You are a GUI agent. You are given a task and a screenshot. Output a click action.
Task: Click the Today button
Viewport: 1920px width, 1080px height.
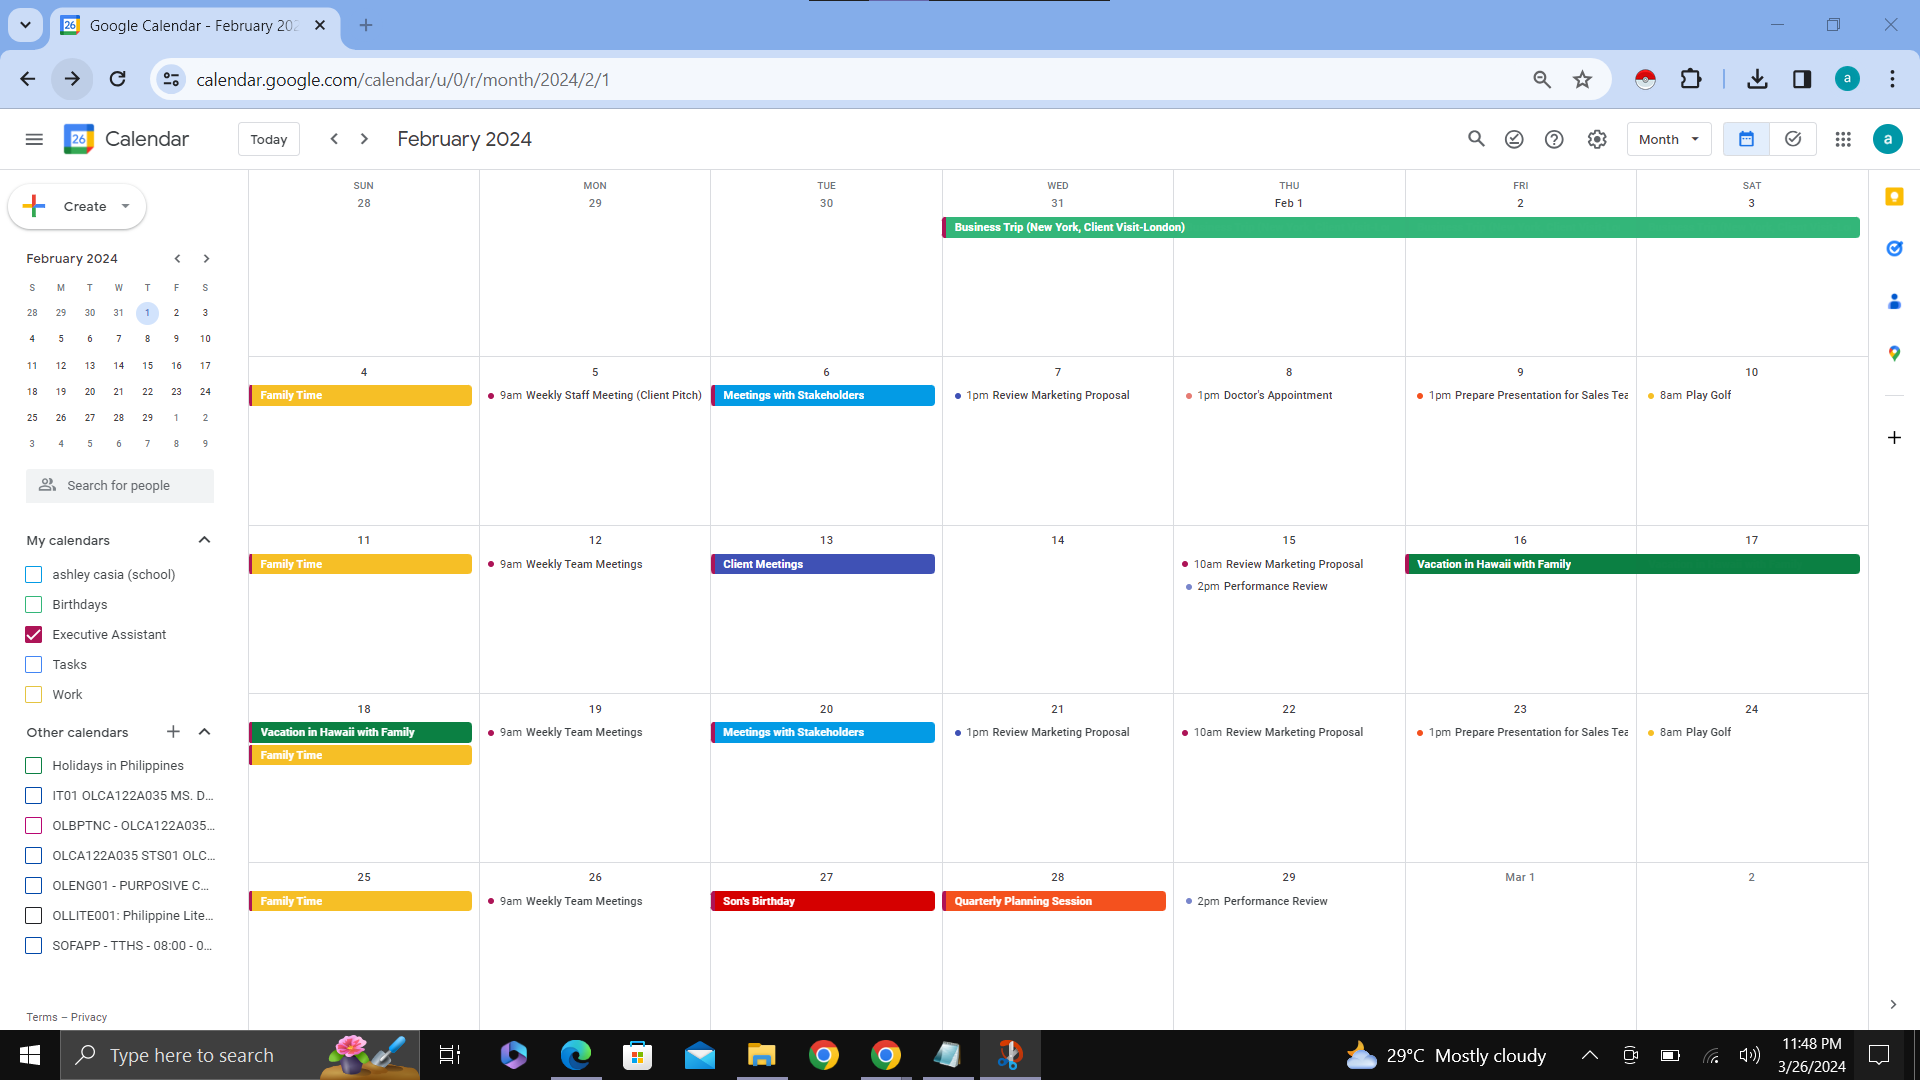tap(268, 139)
